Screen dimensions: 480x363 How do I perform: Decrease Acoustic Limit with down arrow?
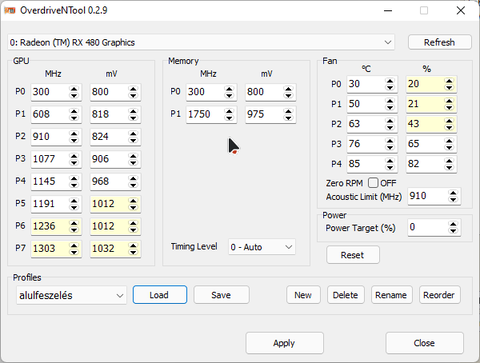[x=453, y=199]
